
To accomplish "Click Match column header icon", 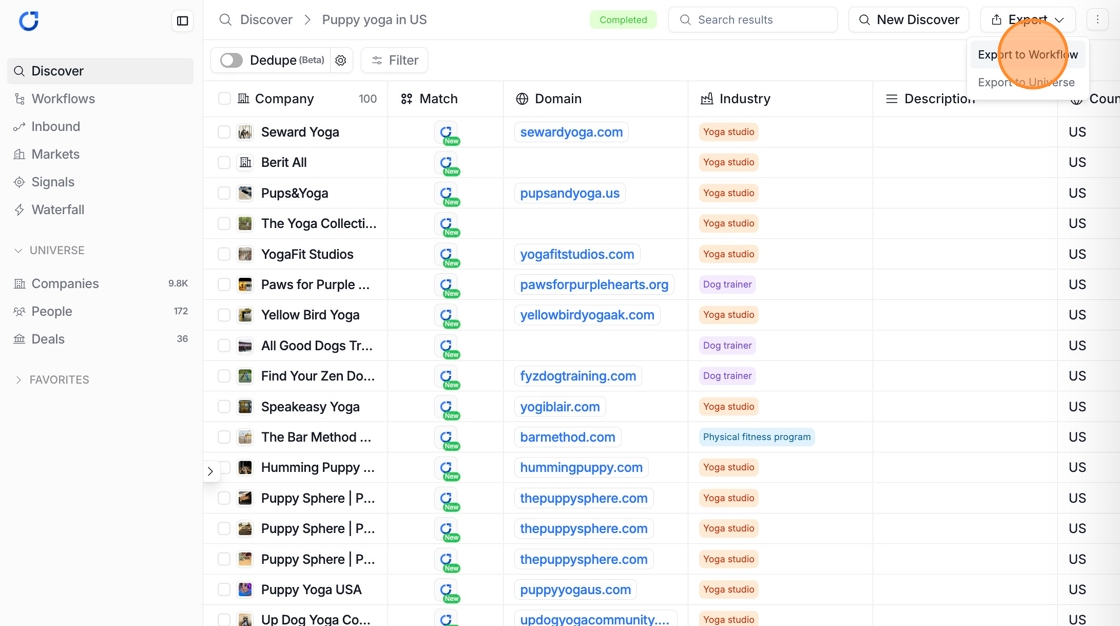I will coord(406,99).
